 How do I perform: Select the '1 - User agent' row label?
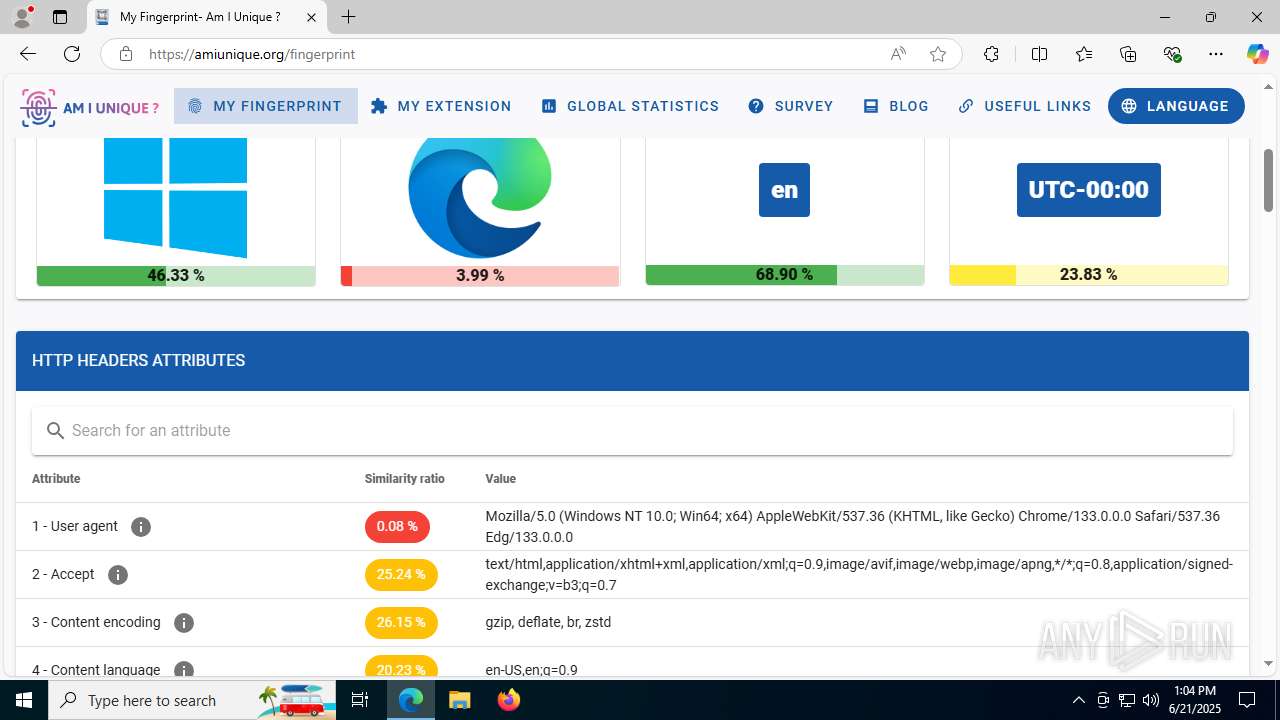(x=75, y=526)
